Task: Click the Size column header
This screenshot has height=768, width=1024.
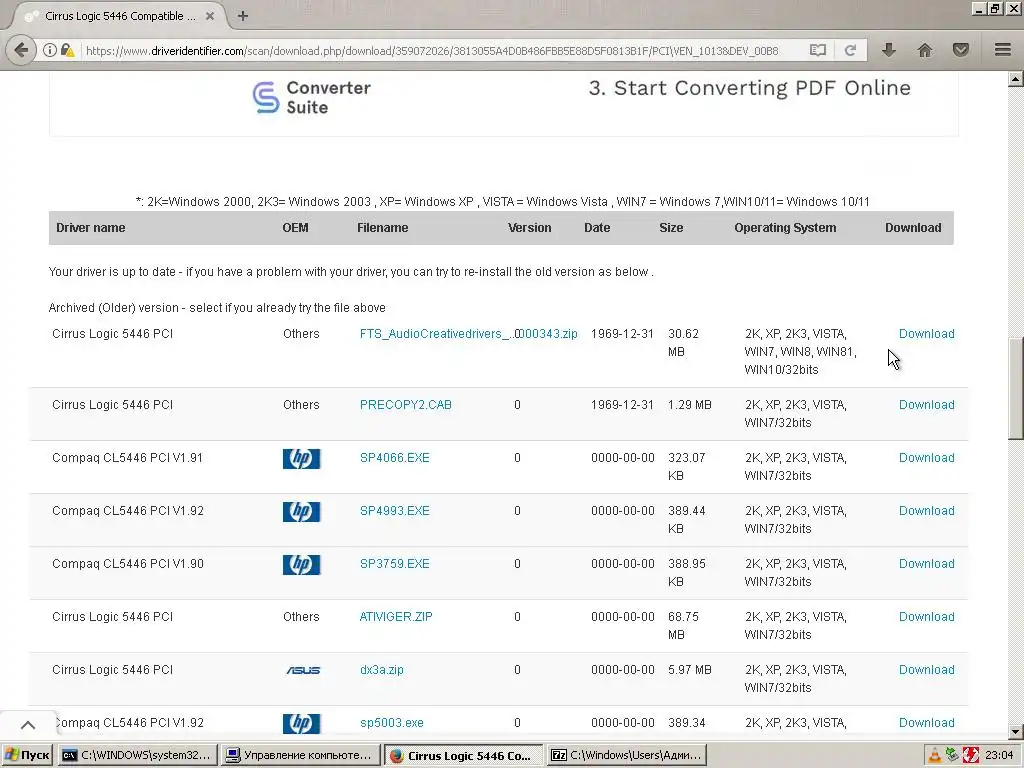Action: (671, 228)
